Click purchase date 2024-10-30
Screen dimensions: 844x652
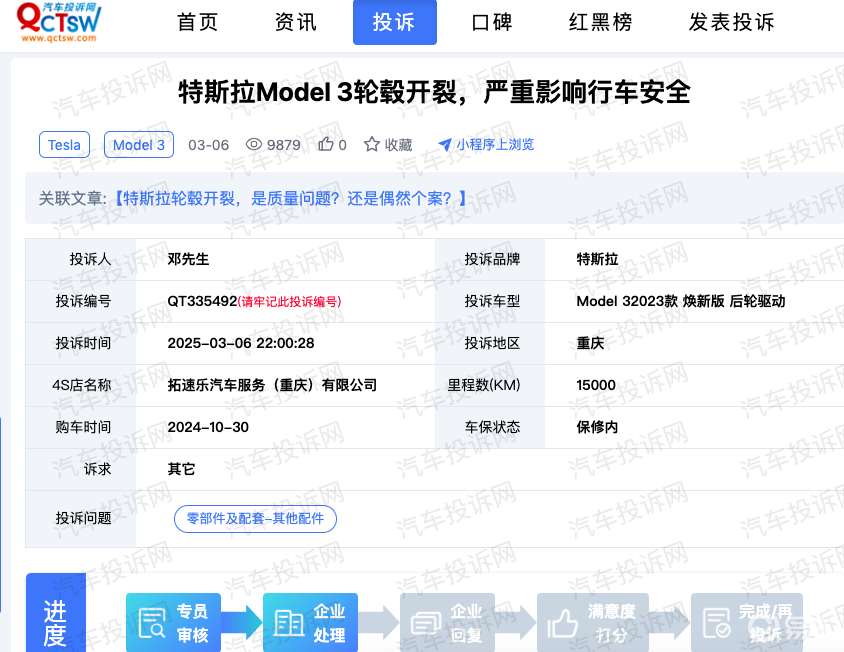point(208,427)
